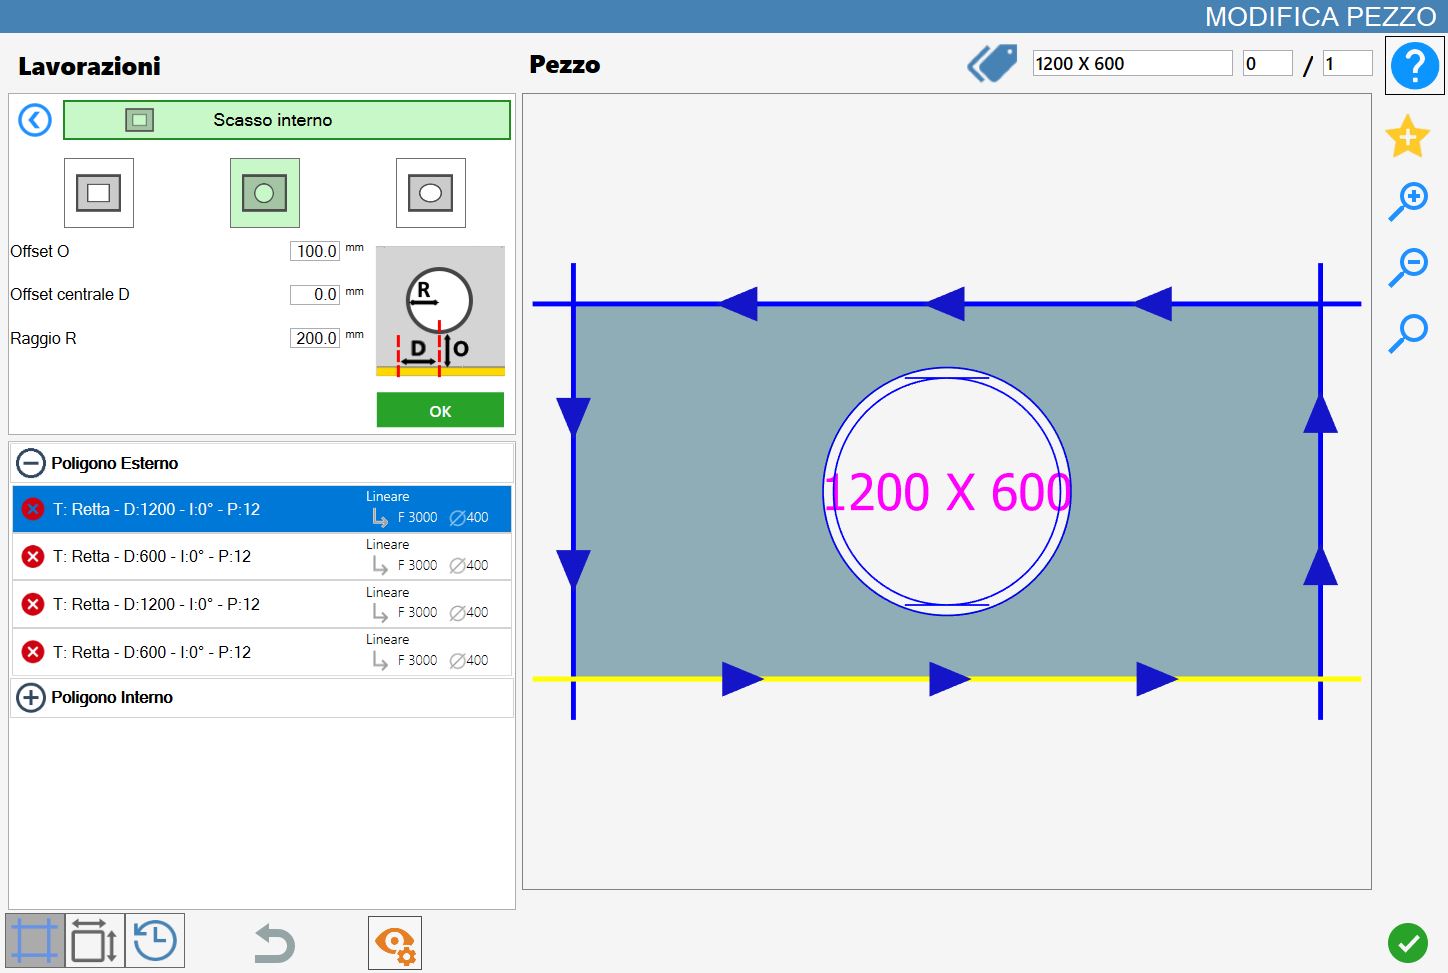
Task: Click the green OK button
Action: [440, 410]
